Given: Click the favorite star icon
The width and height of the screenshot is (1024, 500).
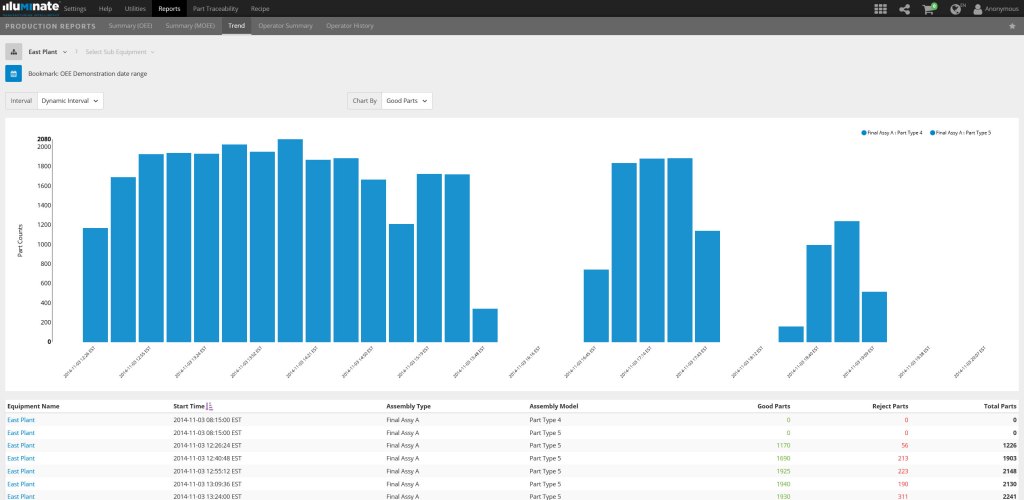Looking at the screenshot, I should [1012, 26].
